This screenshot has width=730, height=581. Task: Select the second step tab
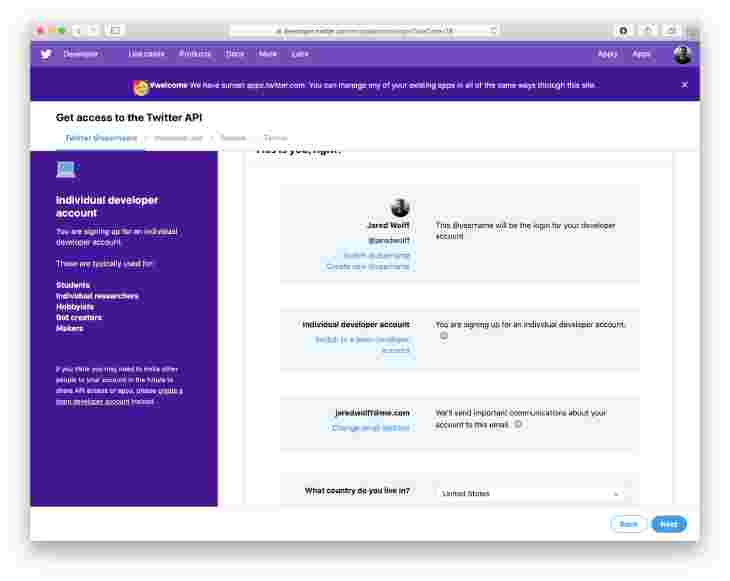[178, 138]
